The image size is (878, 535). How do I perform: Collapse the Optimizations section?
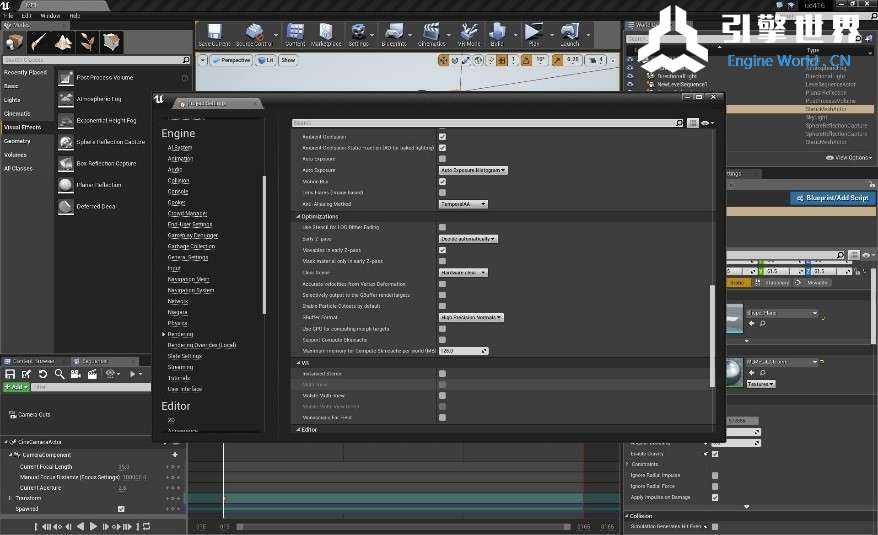298,216
